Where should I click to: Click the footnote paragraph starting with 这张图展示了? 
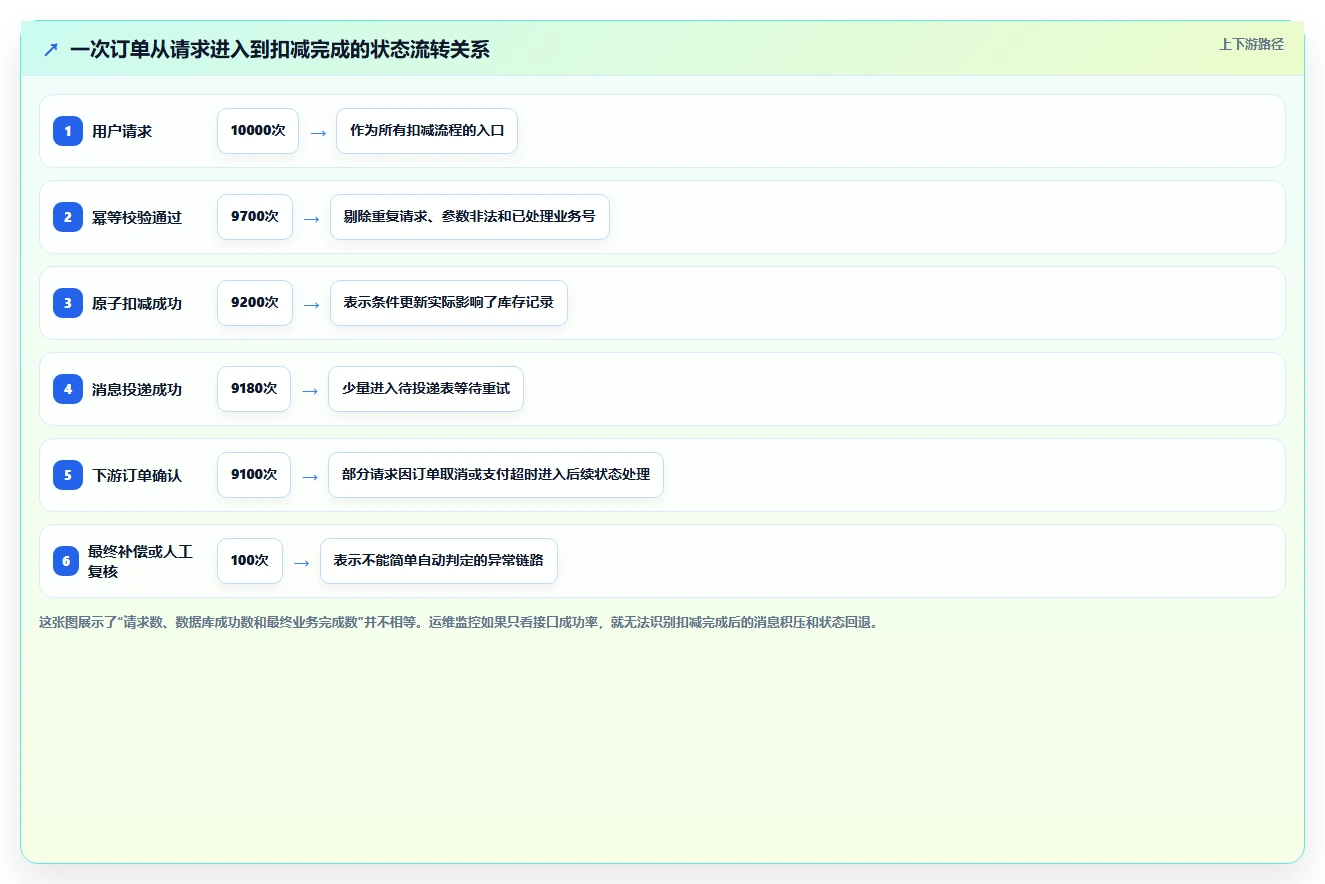click(x=460, y=622)
